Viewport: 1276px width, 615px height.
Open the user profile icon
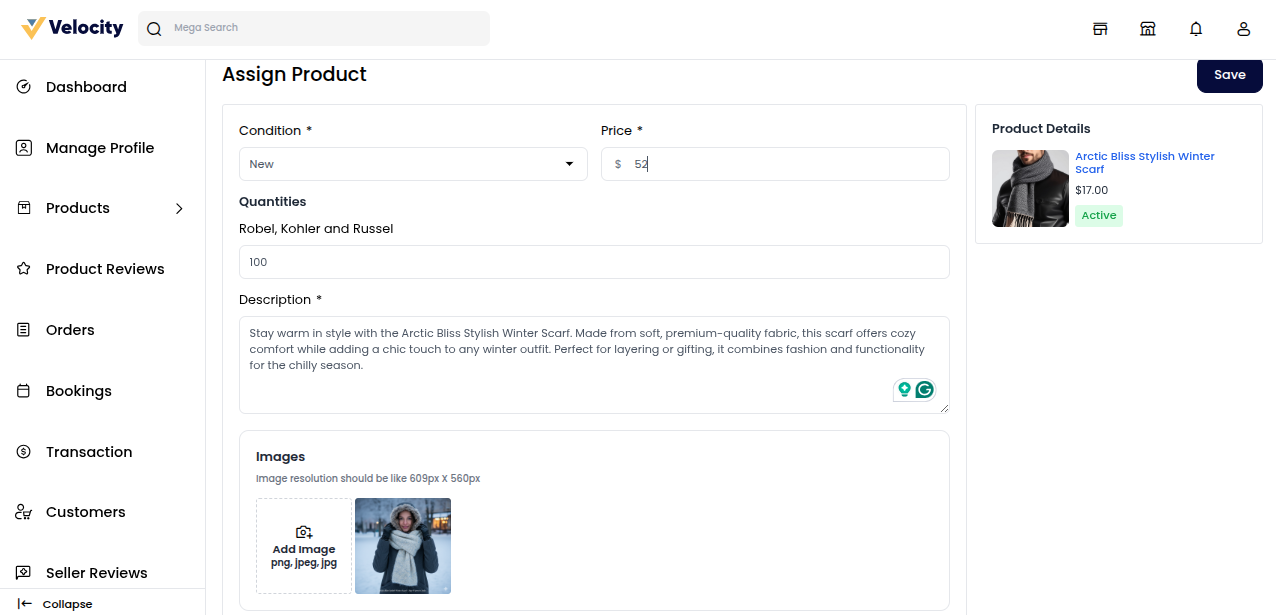tap(1244, 29)
